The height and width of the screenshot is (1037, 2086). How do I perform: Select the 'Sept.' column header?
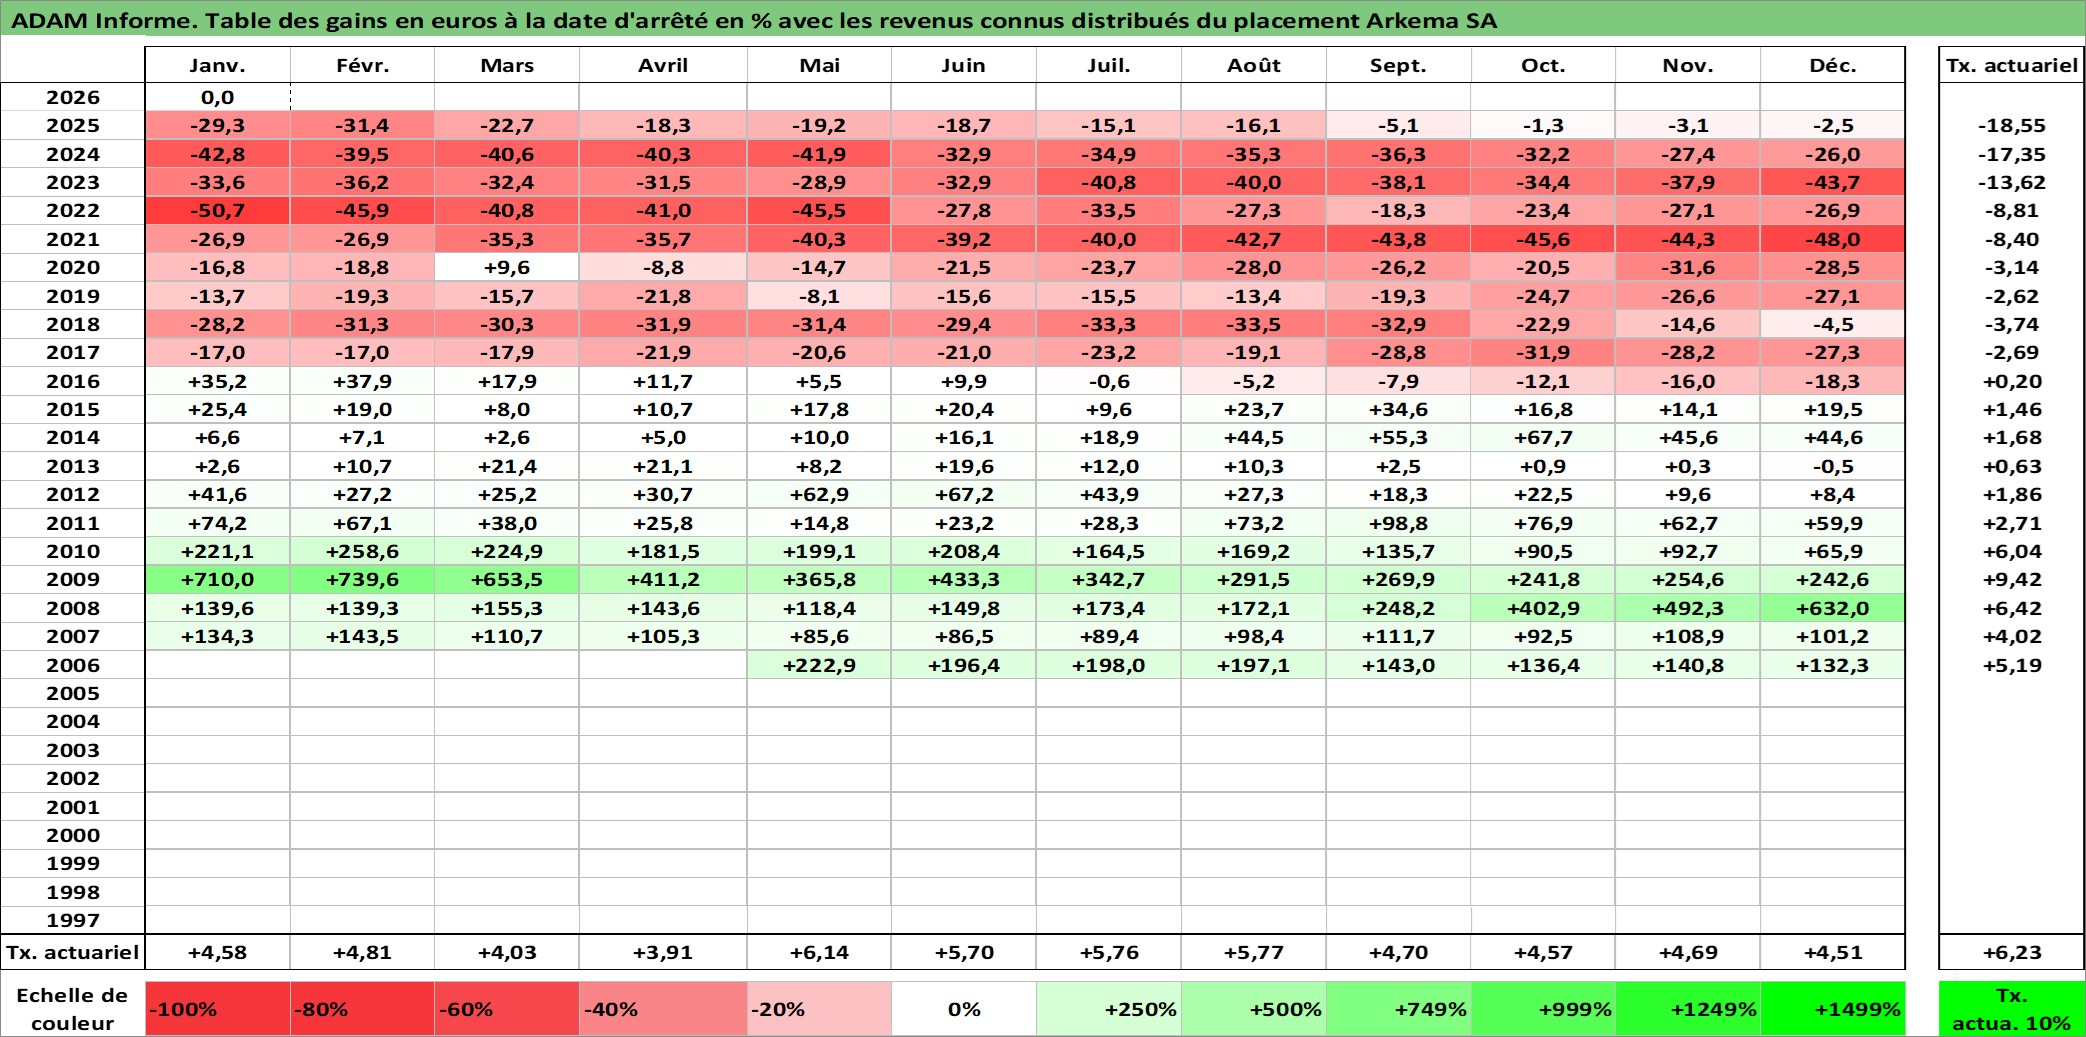pos(1399,65)
